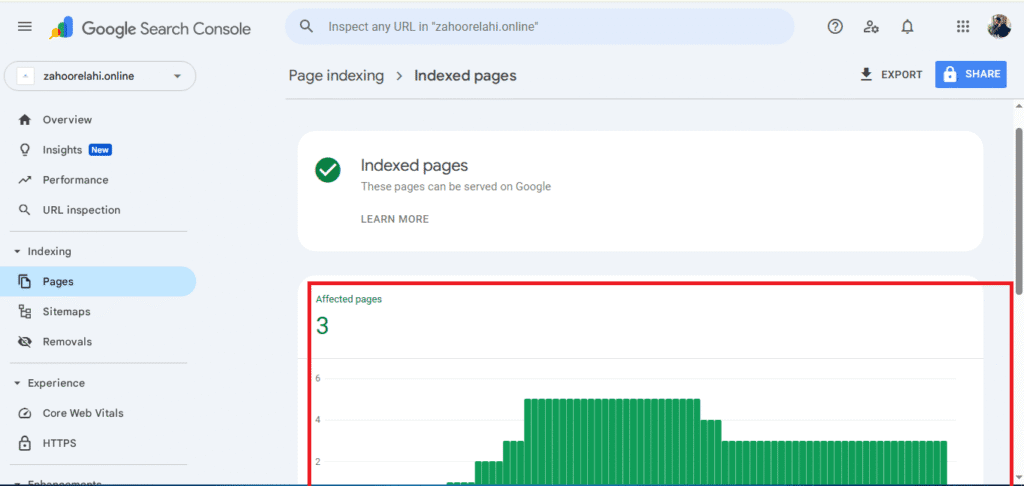Viewport: 1024px width, 486px height.
Task: Click the blue SHARE button
Action: (x=970, y=74)
